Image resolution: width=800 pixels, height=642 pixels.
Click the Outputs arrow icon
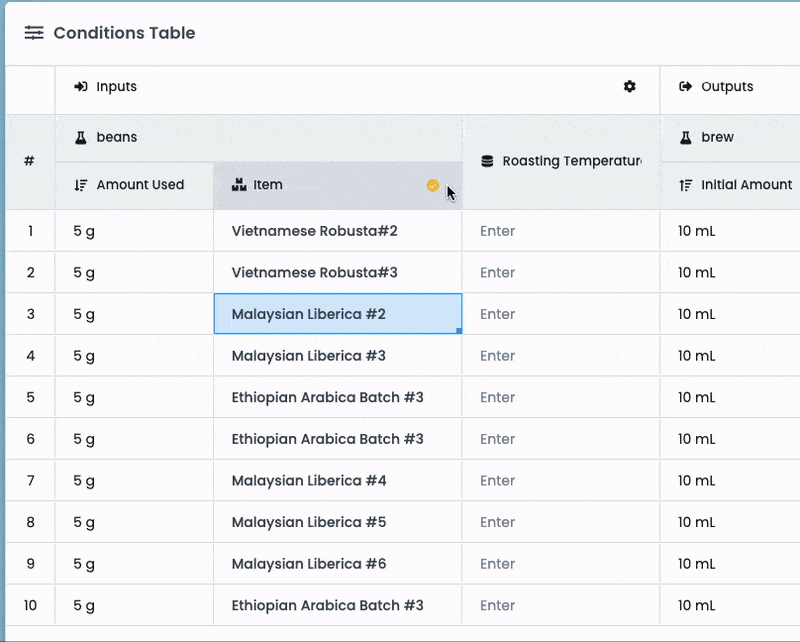click(x=685, y=87)
